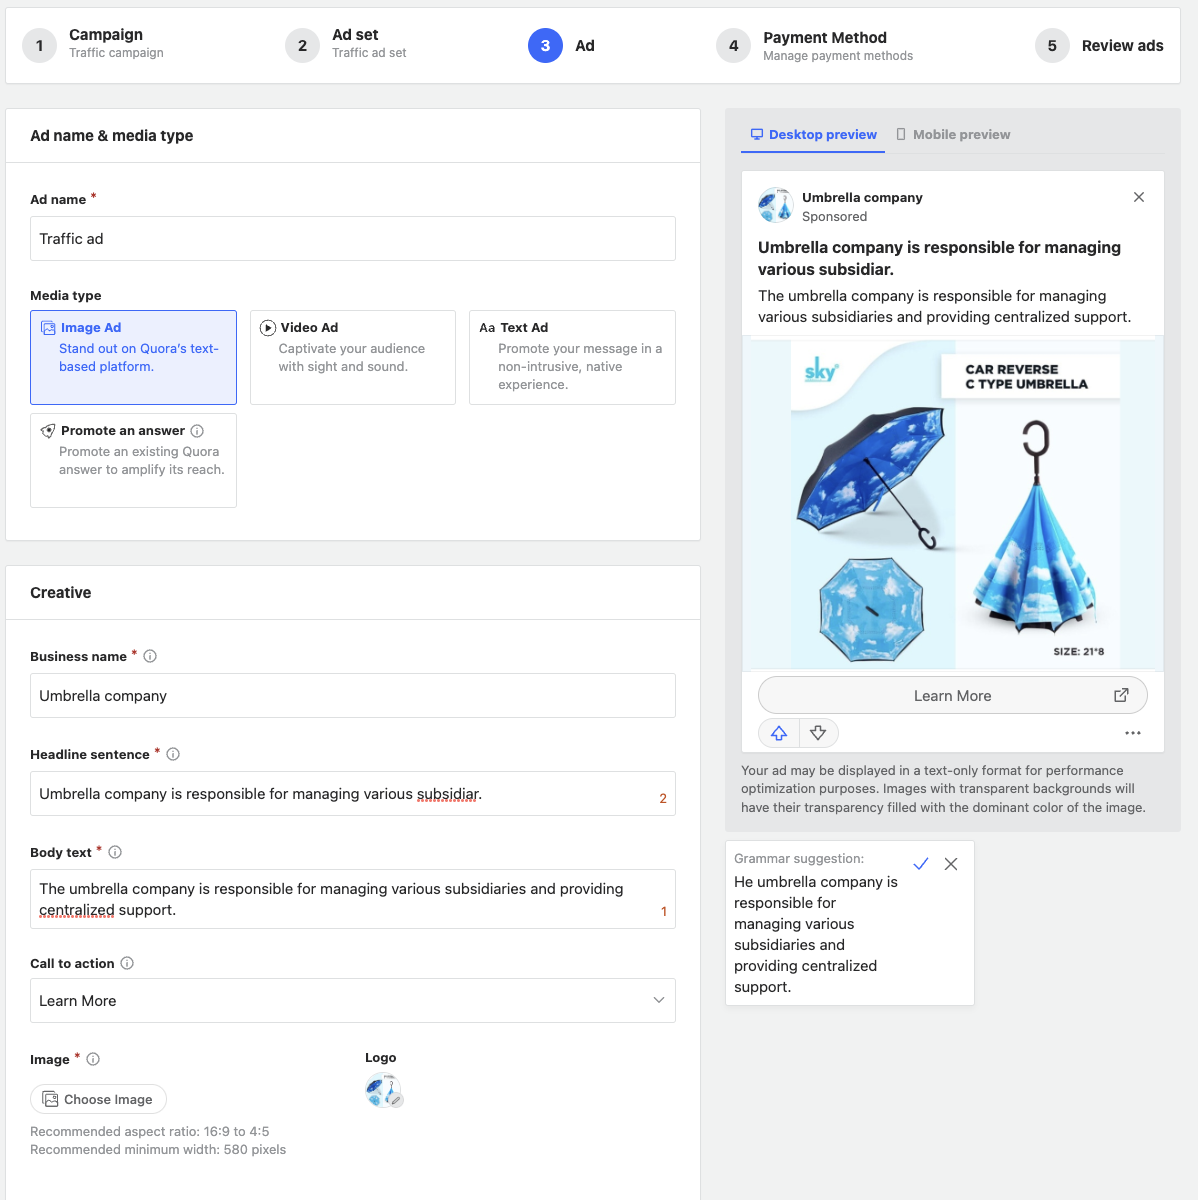Click the Ad name input field
The height and width of the screenshot is (1200, 1198).
pos(353,239)
